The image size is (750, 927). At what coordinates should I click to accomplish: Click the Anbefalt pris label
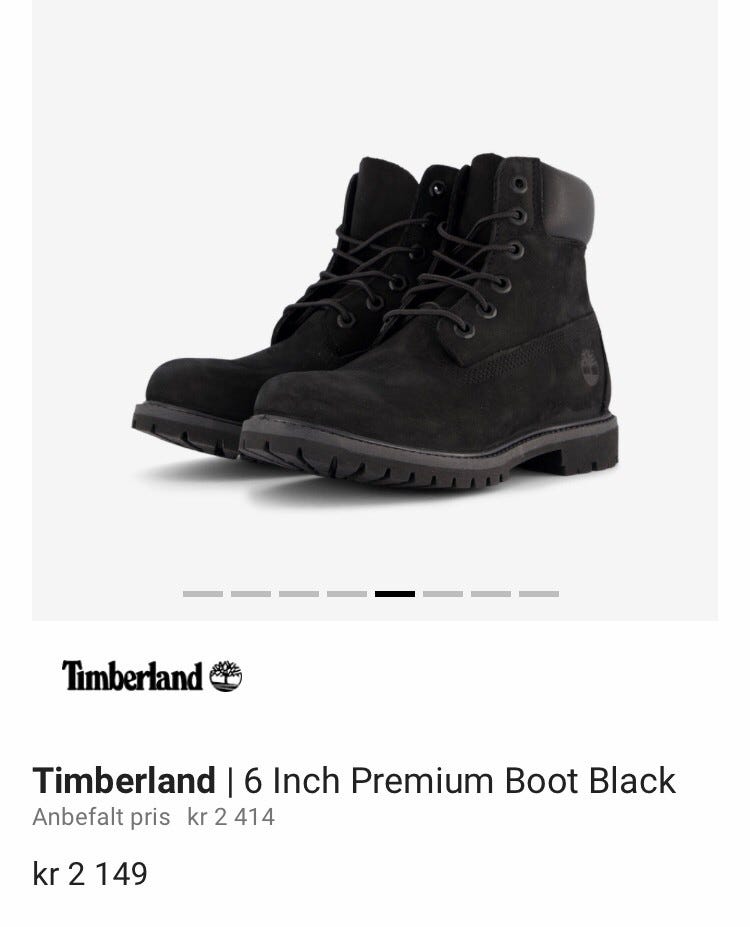pyautogui.click(x=101, y=817)
